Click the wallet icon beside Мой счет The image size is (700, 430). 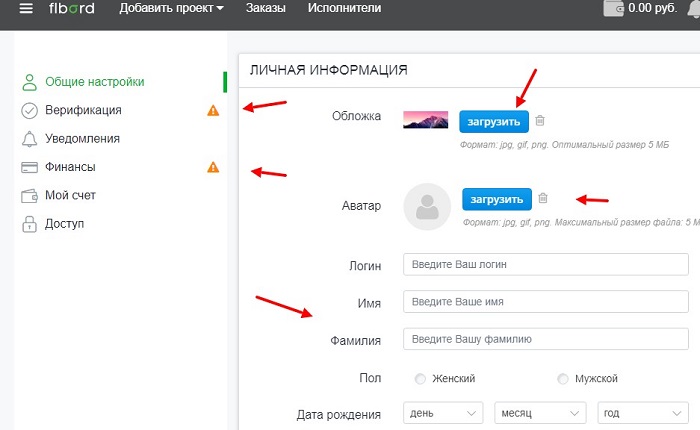click(29, 196)
